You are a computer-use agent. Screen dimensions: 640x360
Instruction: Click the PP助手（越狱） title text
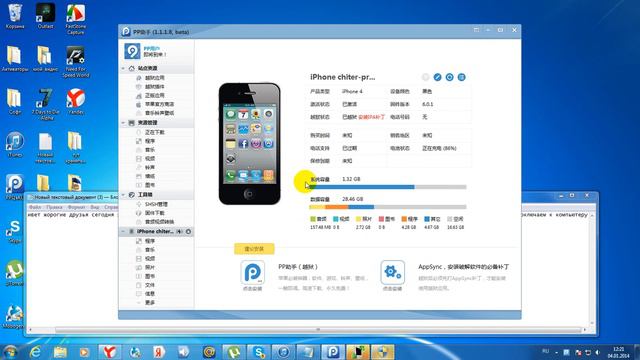298,267
